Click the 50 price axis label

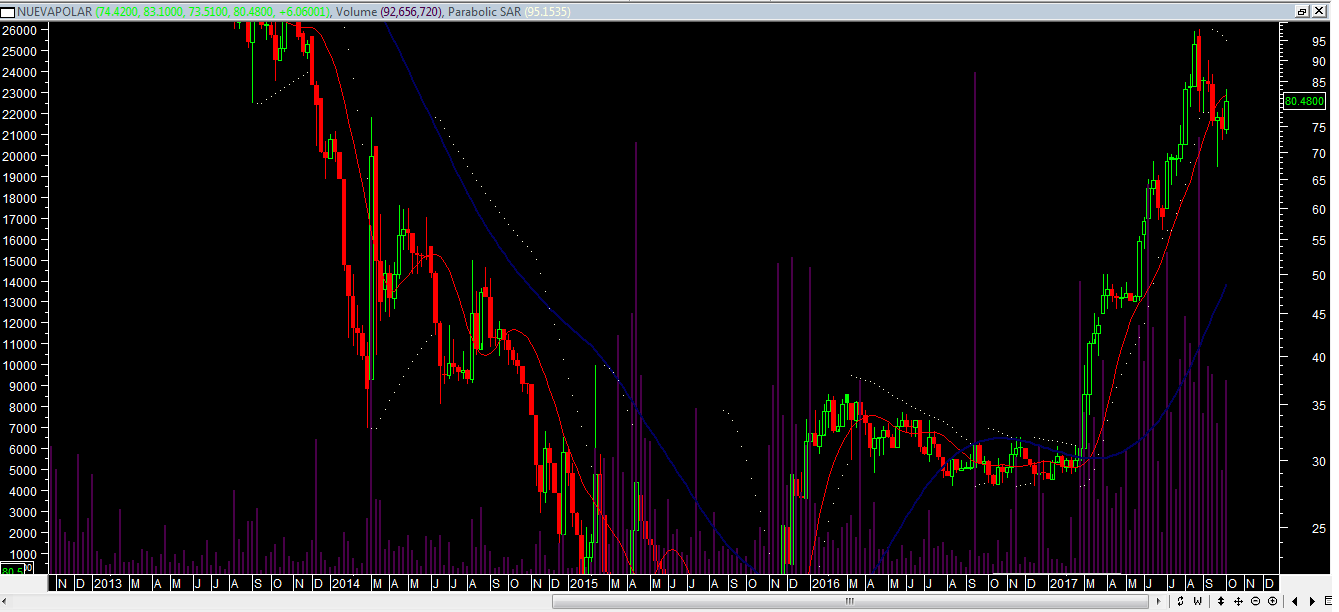tap(1319, 276)
